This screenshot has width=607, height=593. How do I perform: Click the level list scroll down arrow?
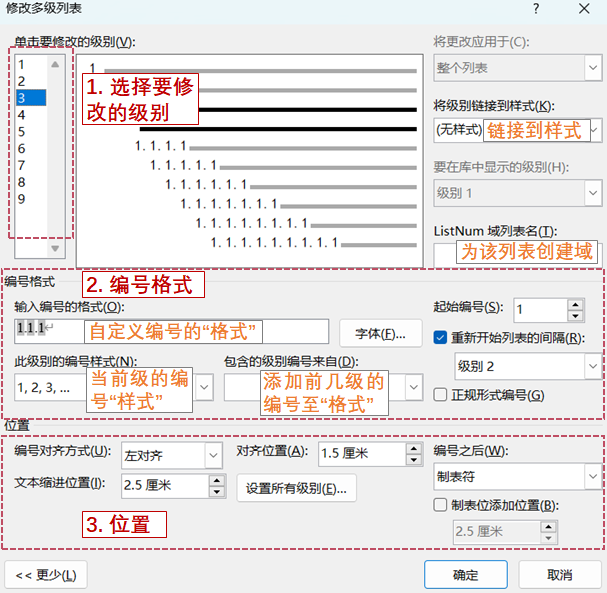(x=55, y=249)
